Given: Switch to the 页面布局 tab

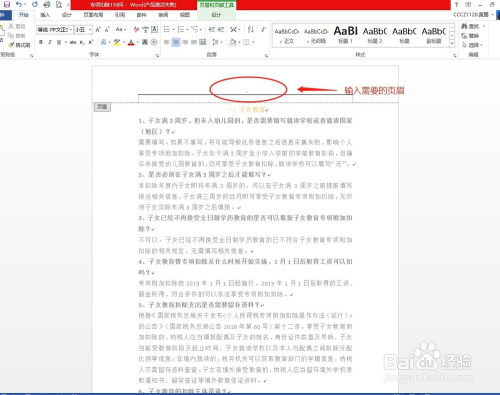Looking at the screenshot, I should (x=93, y=15).
